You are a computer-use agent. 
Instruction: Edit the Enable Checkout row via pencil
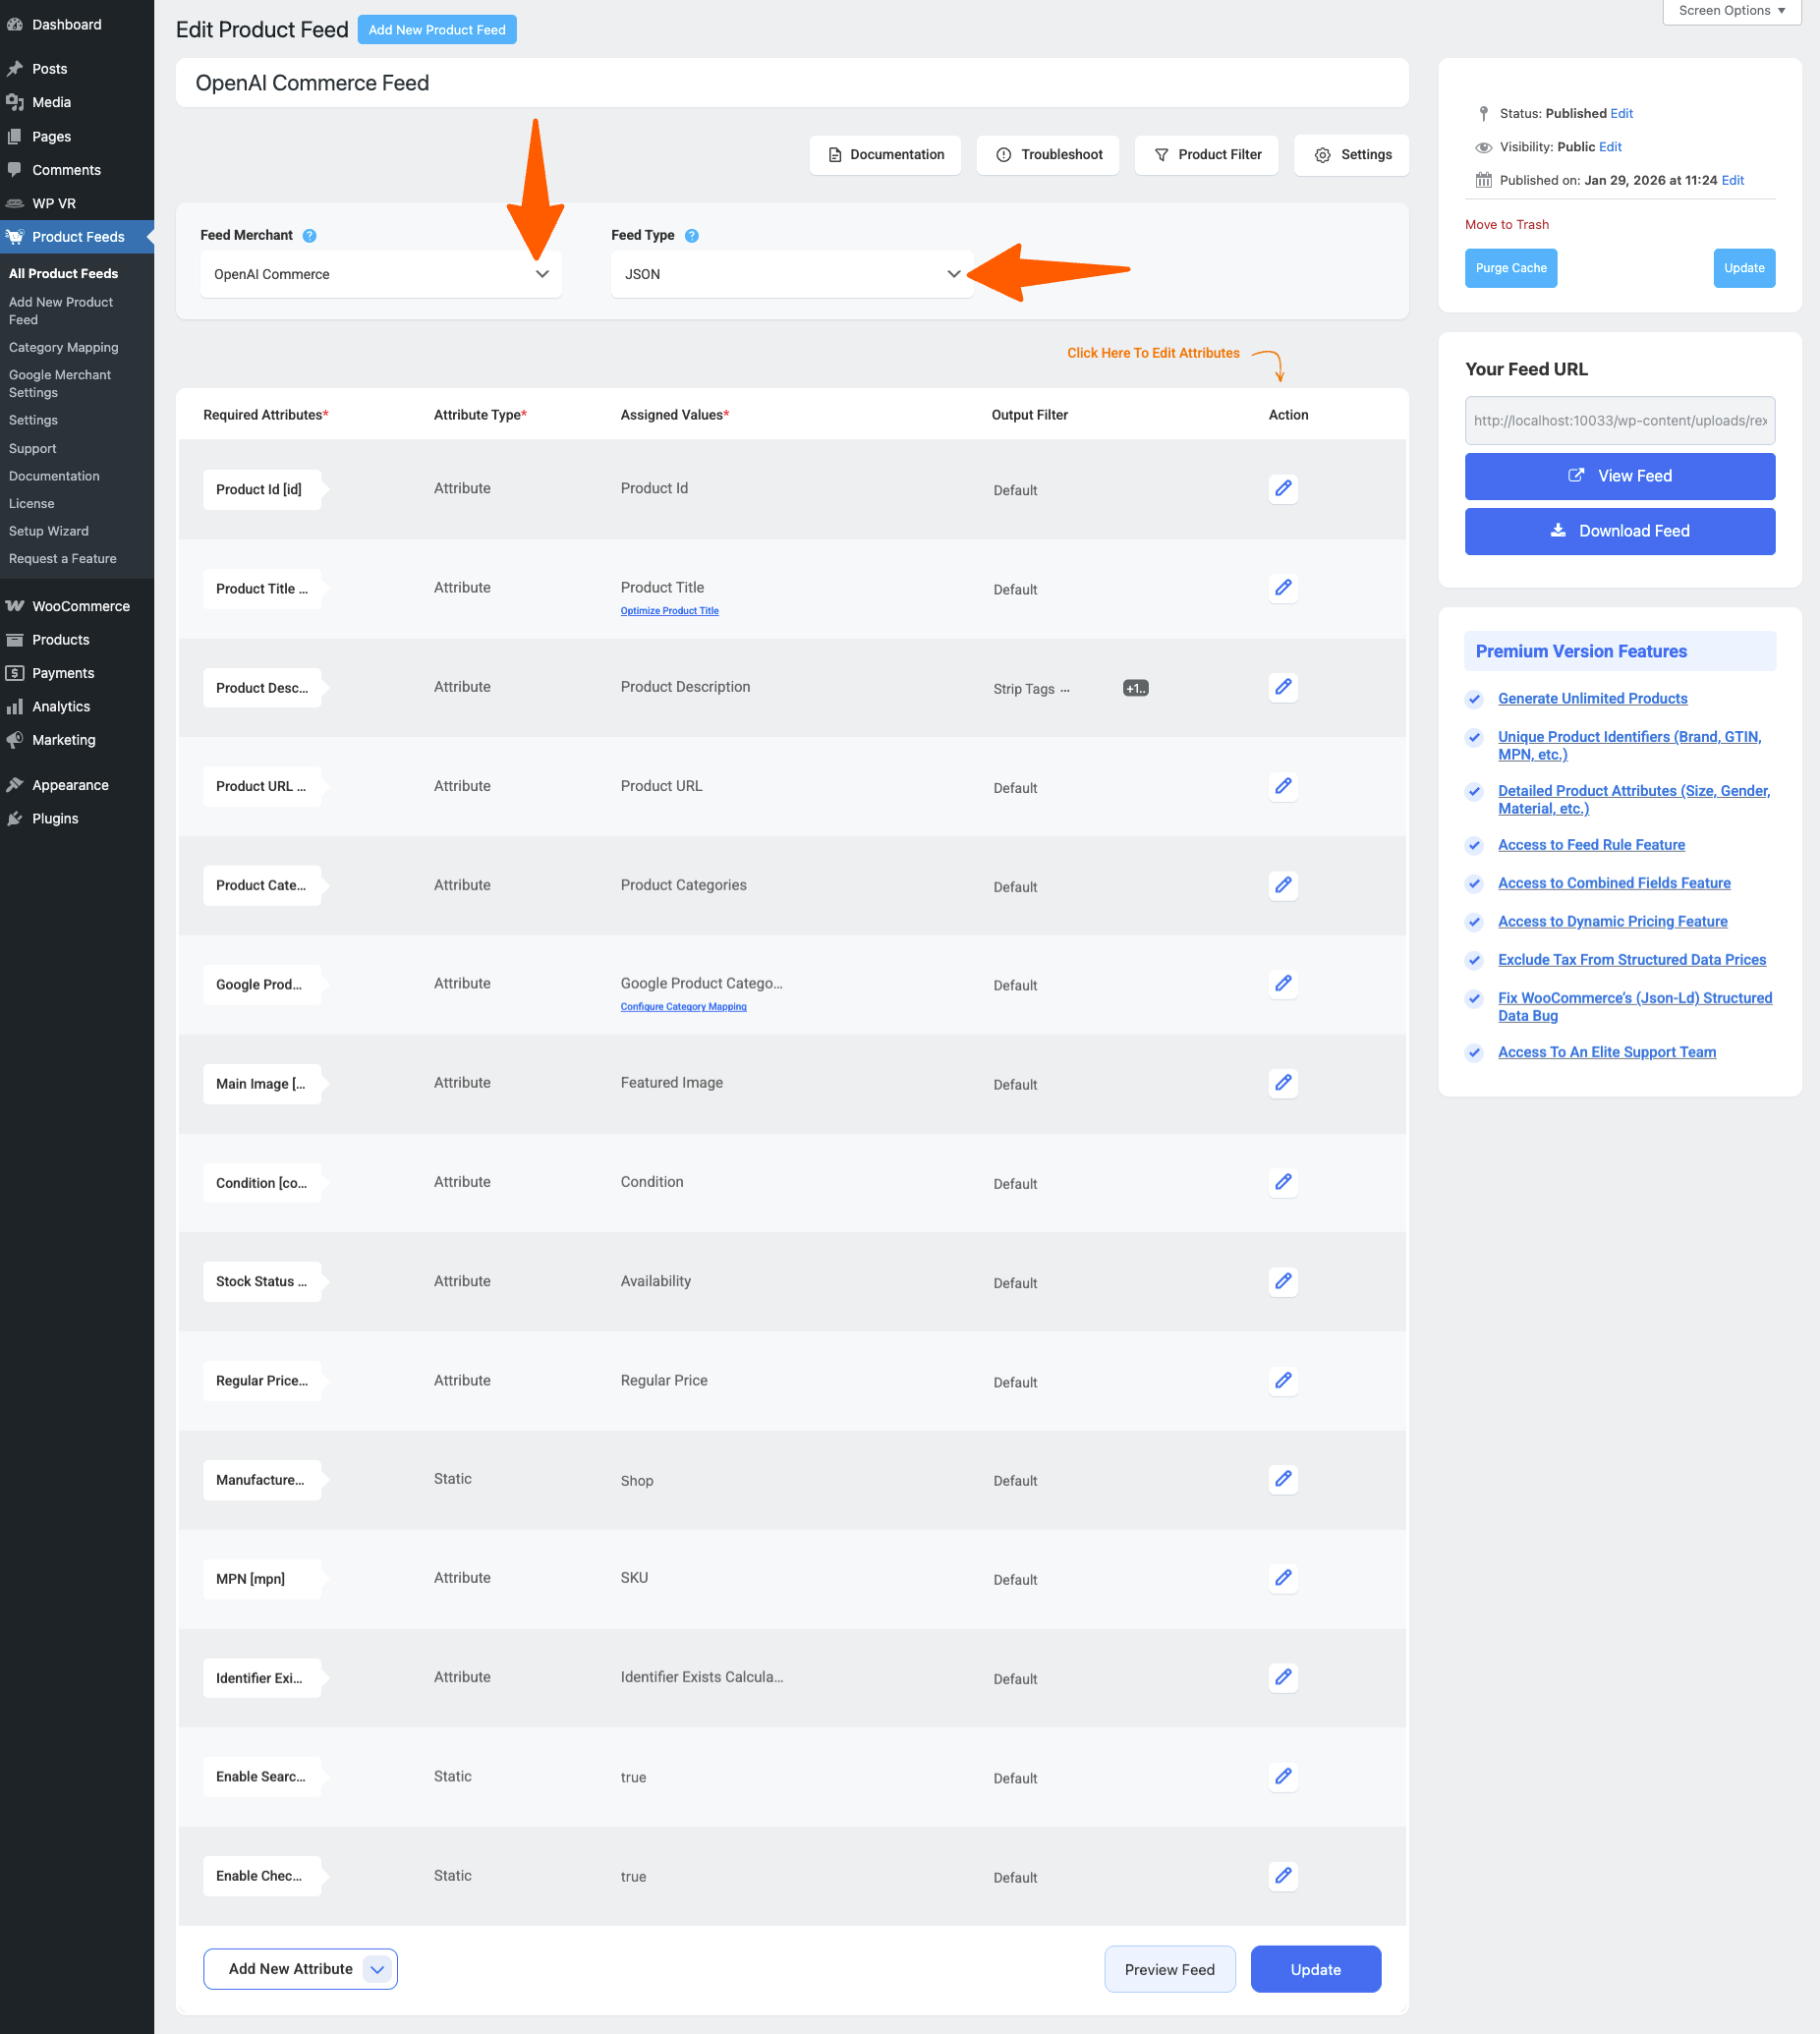pos(1283,1876)
